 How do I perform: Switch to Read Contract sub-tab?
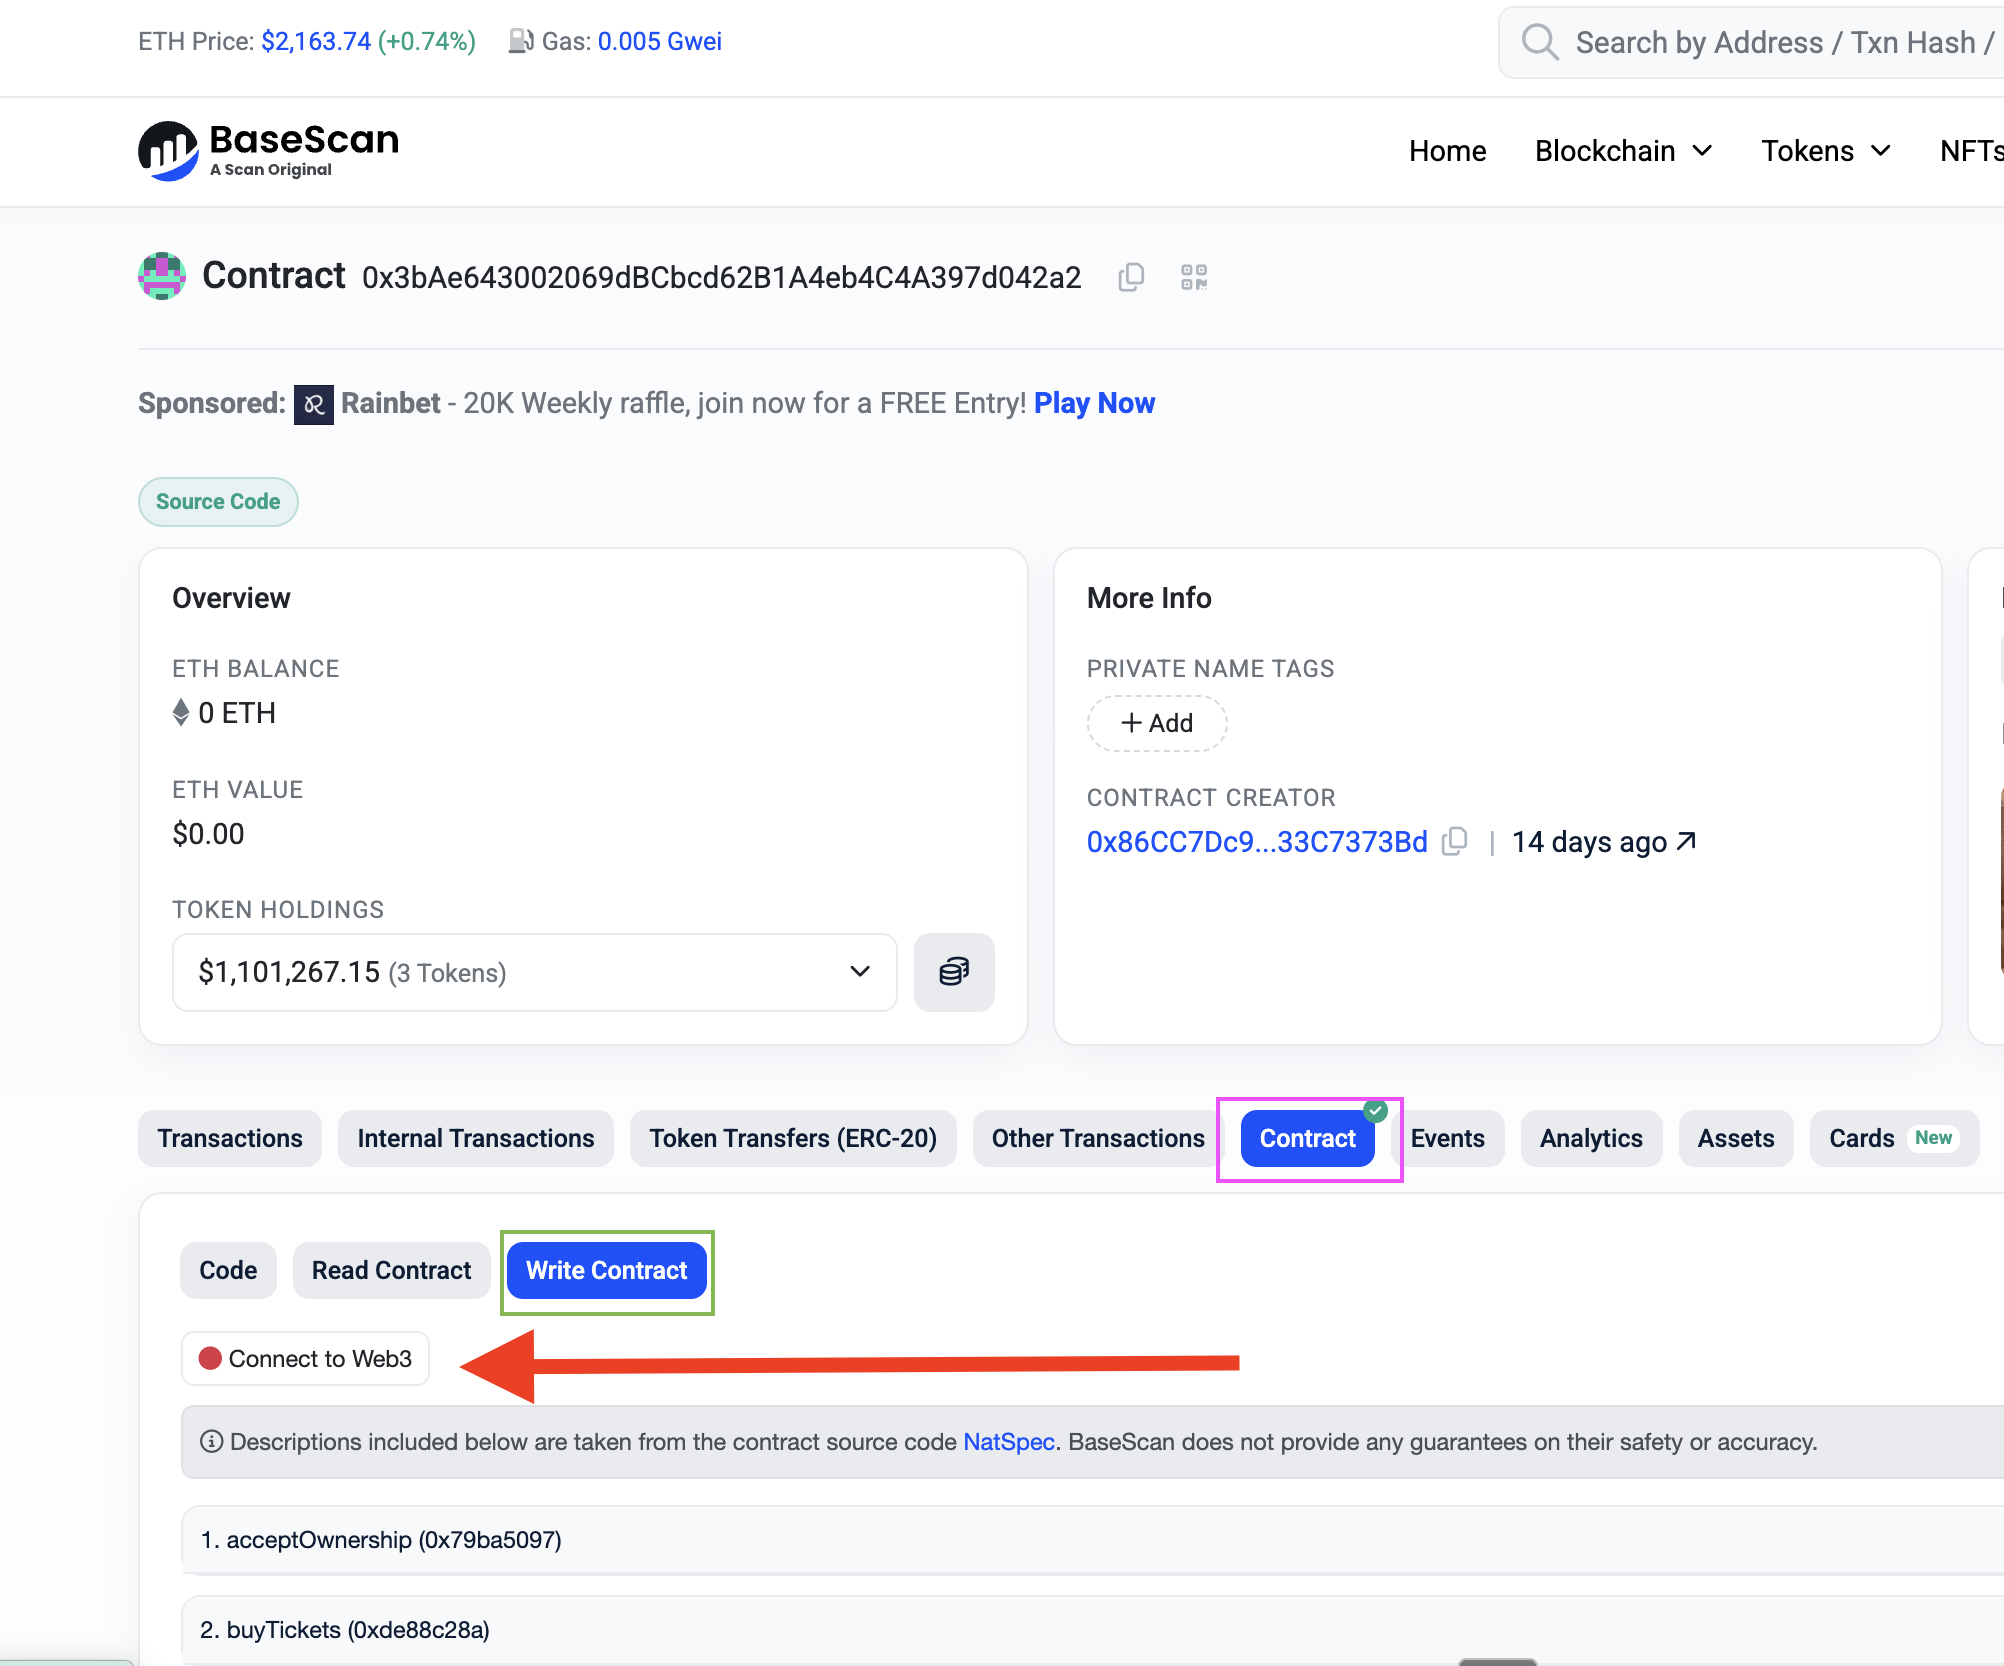pyautogui.click(x=391, y=1270)
